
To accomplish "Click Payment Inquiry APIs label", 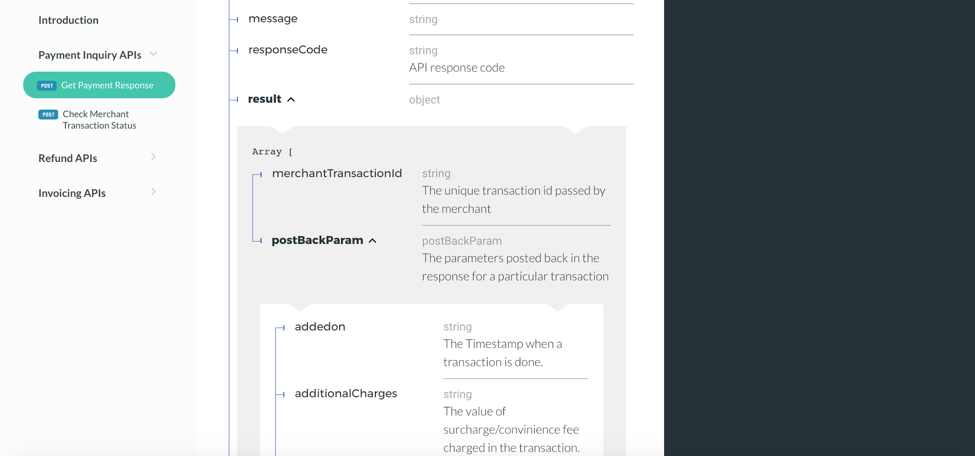I will coord(89,55).
